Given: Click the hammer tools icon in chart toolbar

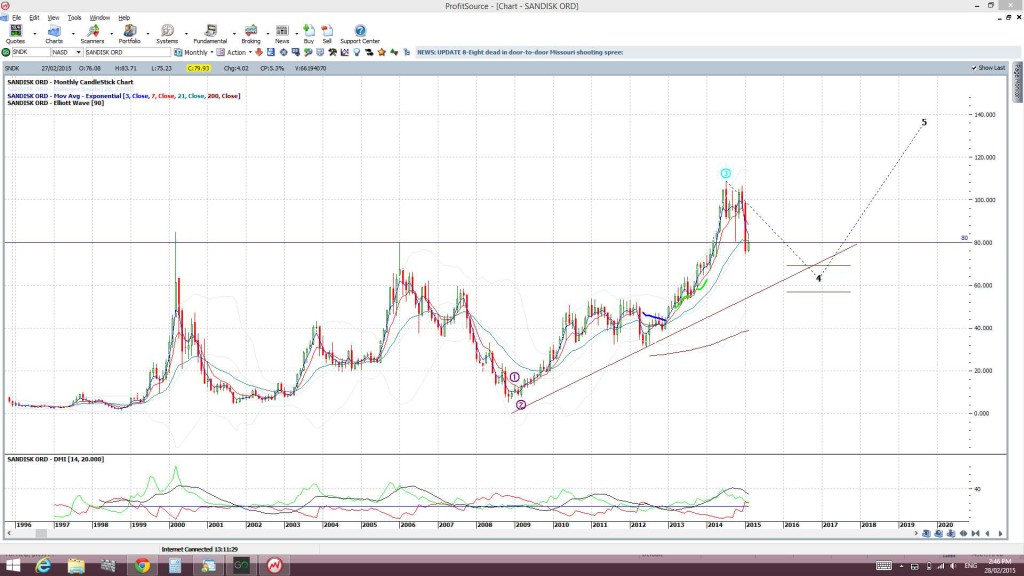Looking at the screenshot, I should coord(332,52).
